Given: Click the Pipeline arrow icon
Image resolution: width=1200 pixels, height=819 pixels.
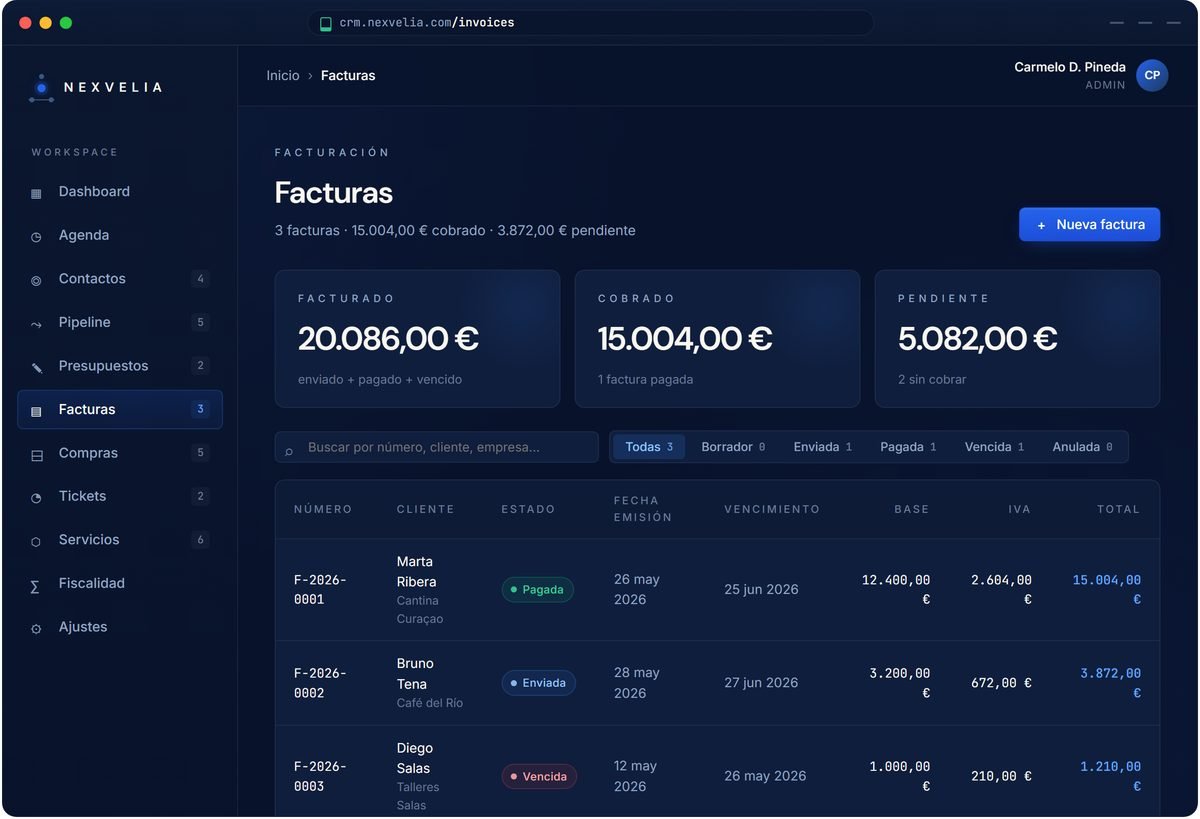Looking at the screenshot, I should 36,324.
